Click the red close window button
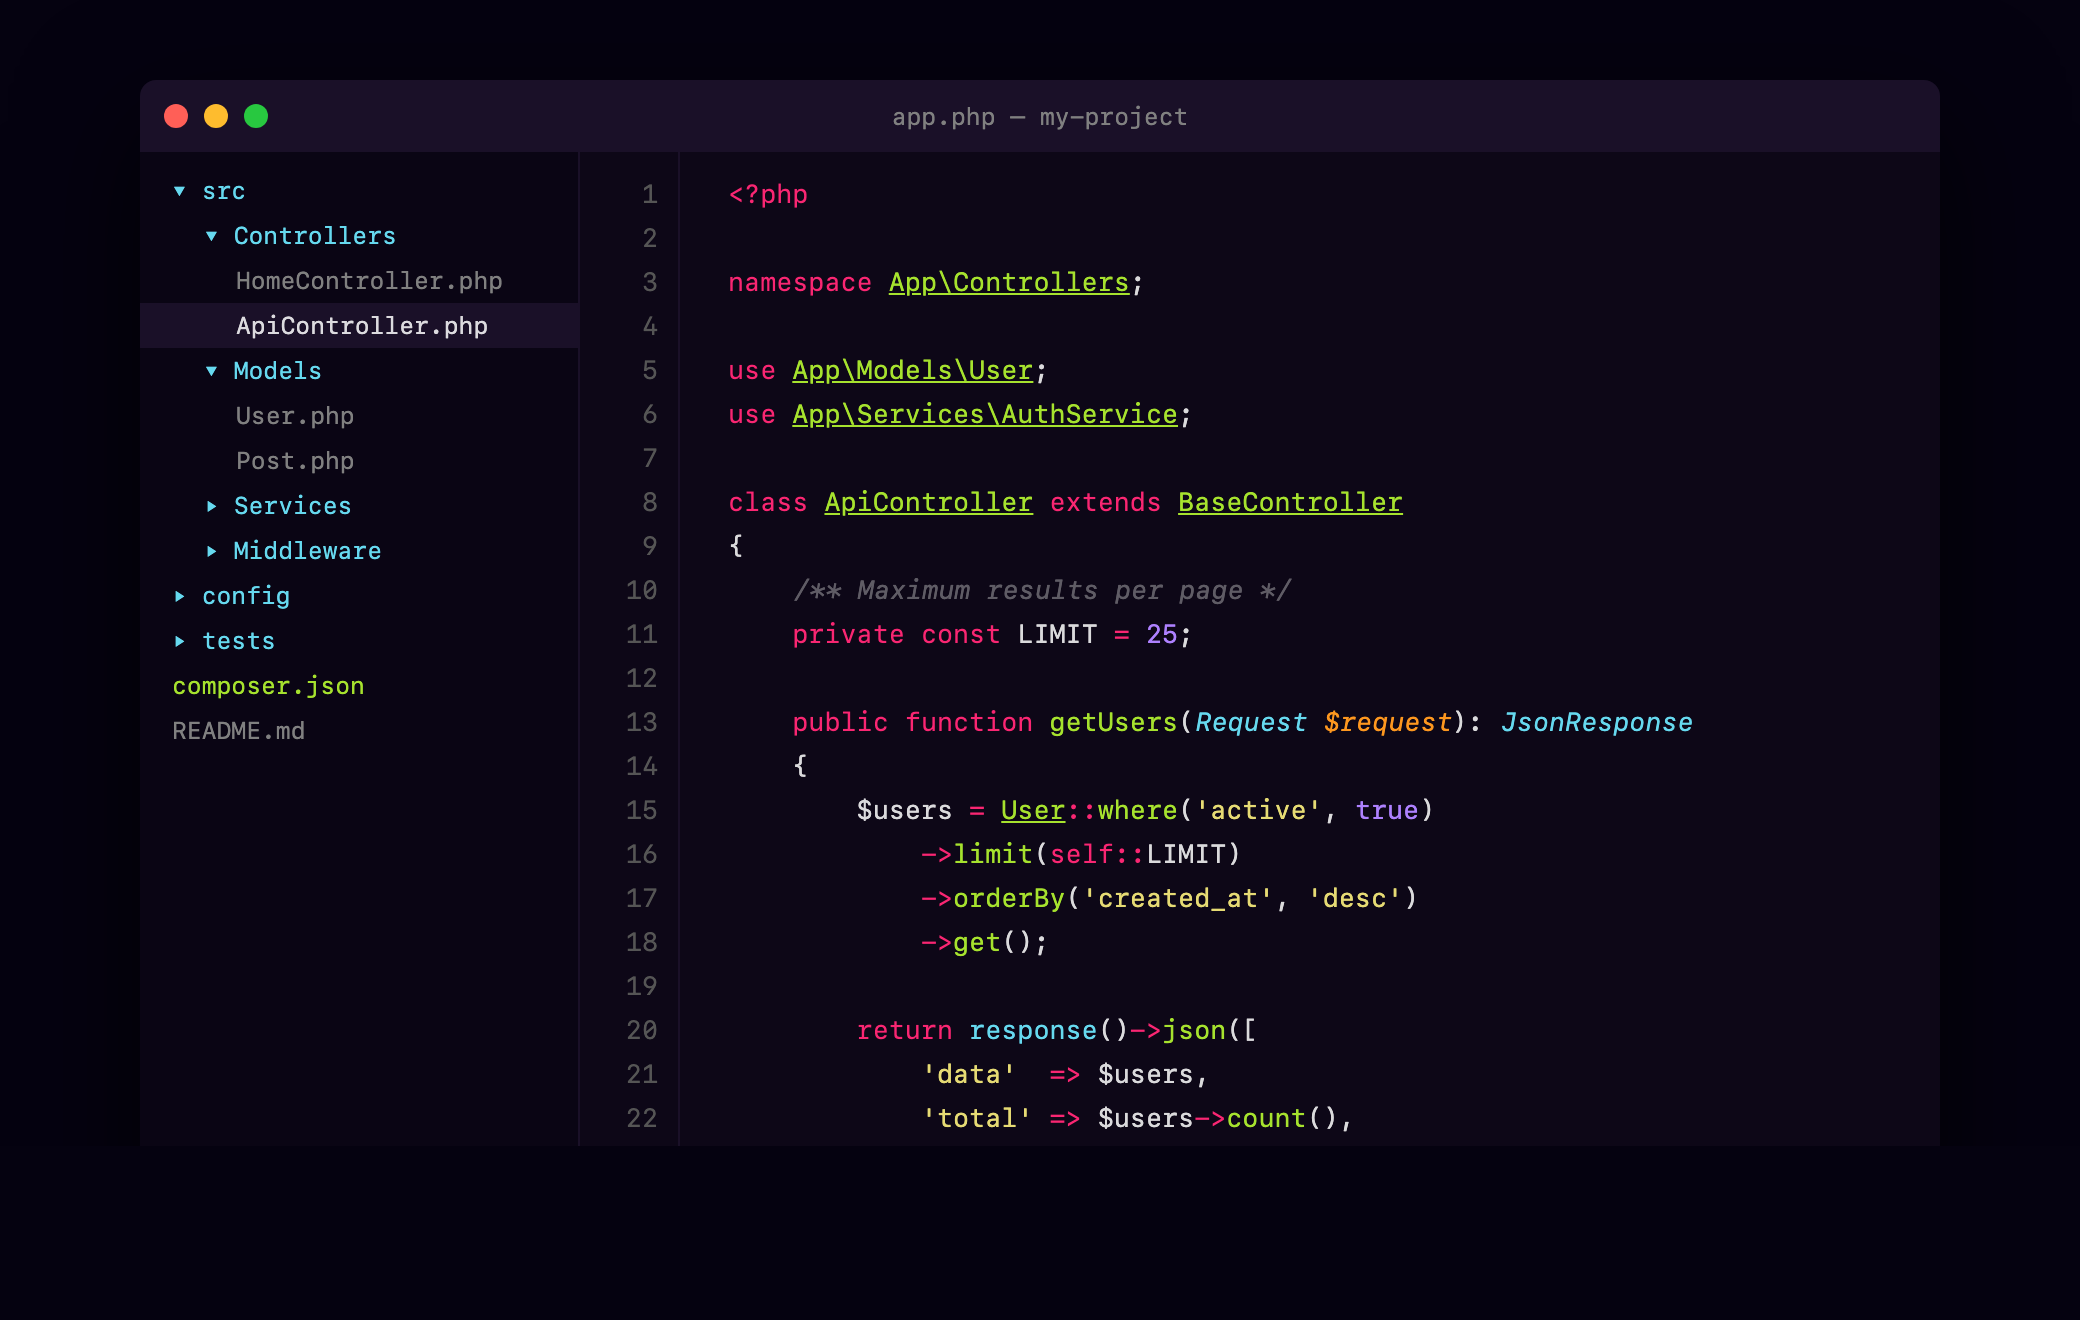The height and width of the screenshot is (1320, 2080). point(176,116)
